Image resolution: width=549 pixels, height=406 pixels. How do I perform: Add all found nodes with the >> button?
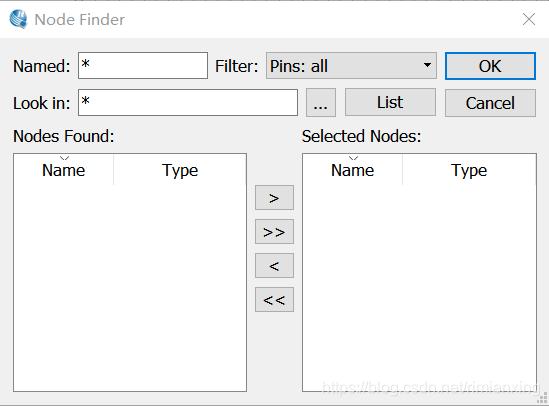click(274, 232)
